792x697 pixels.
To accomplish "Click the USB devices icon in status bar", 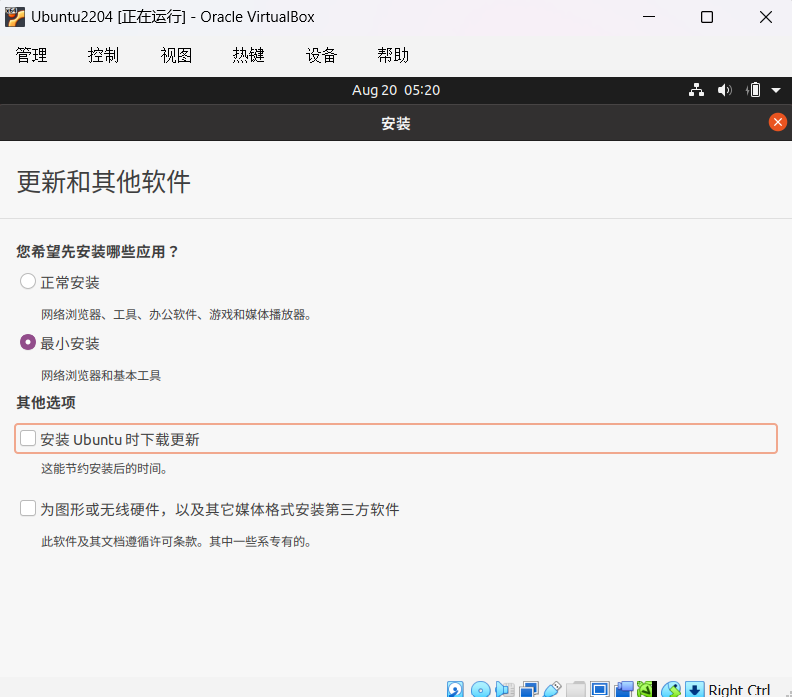I will pos(552,689).
